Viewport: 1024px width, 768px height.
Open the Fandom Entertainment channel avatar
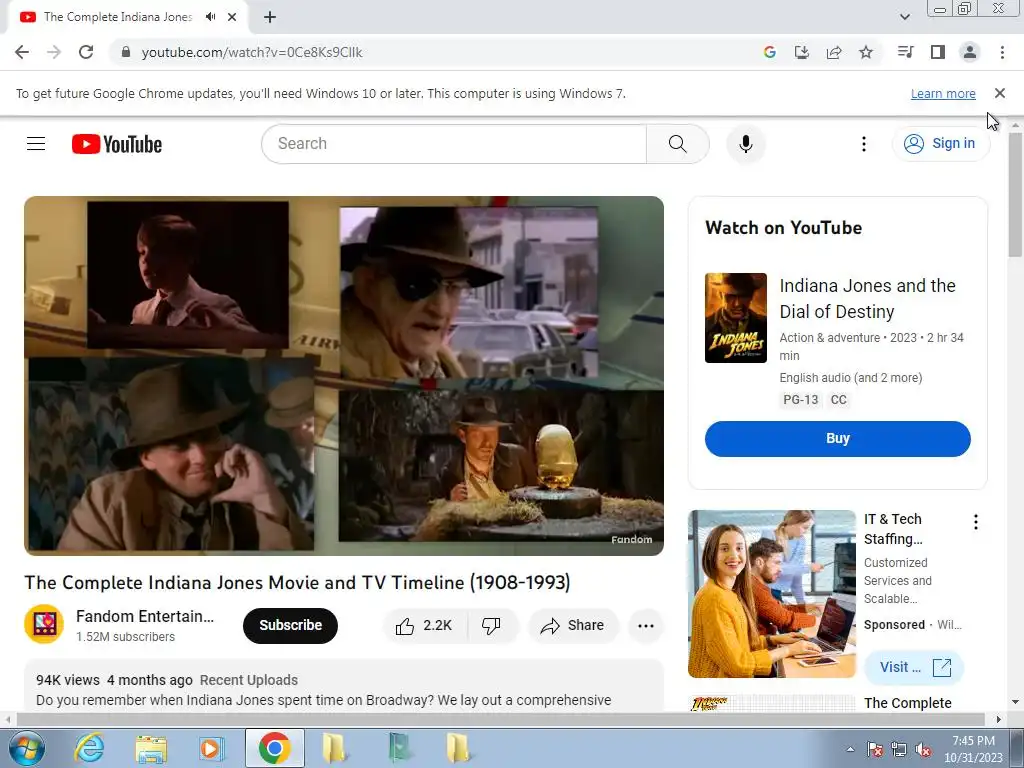point(44,624)
